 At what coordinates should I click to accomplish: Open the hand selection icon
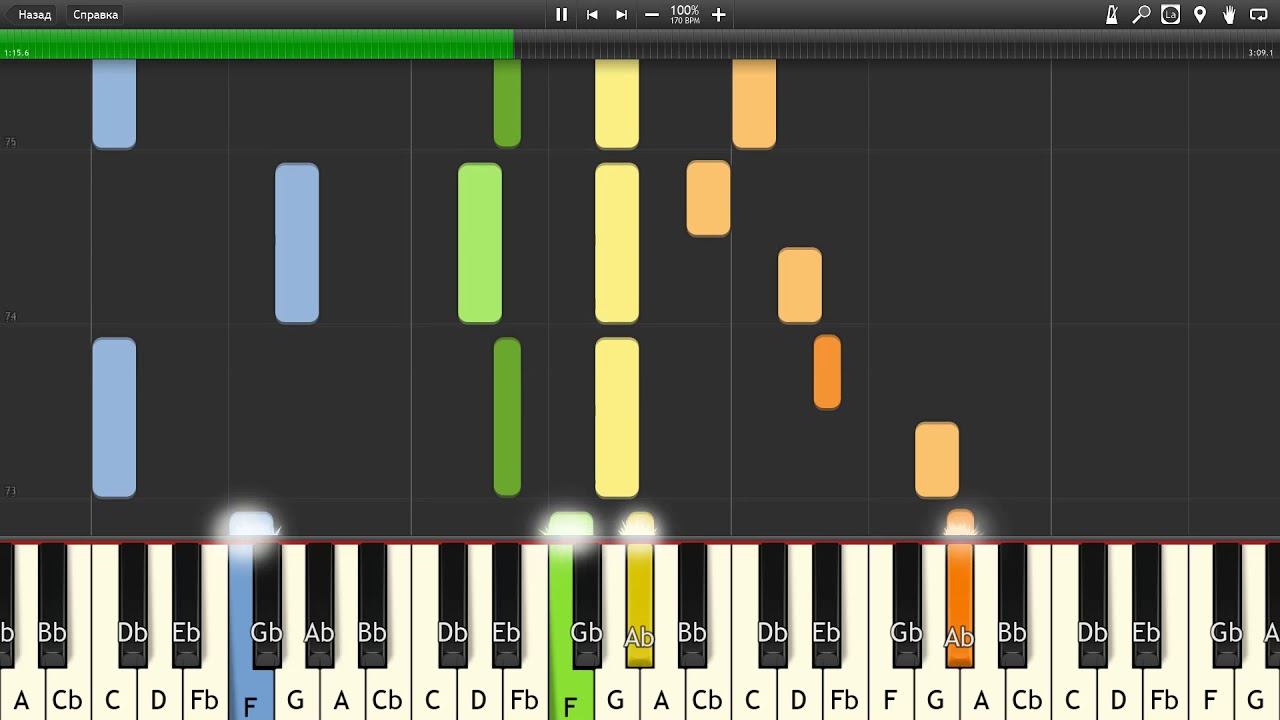tap(1229, 15)
